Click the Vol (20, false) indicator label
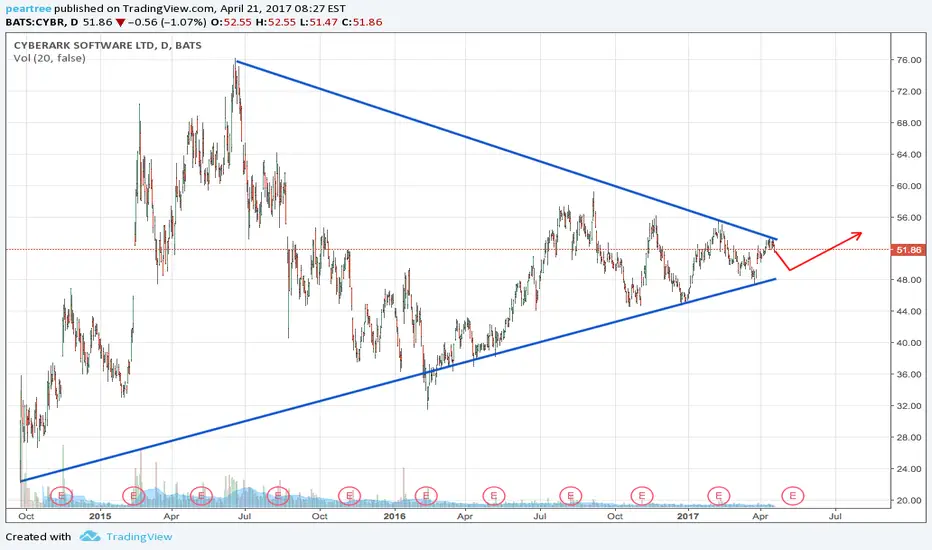Image resolution: width=932 pixels, height=550 pixels. 49,58
